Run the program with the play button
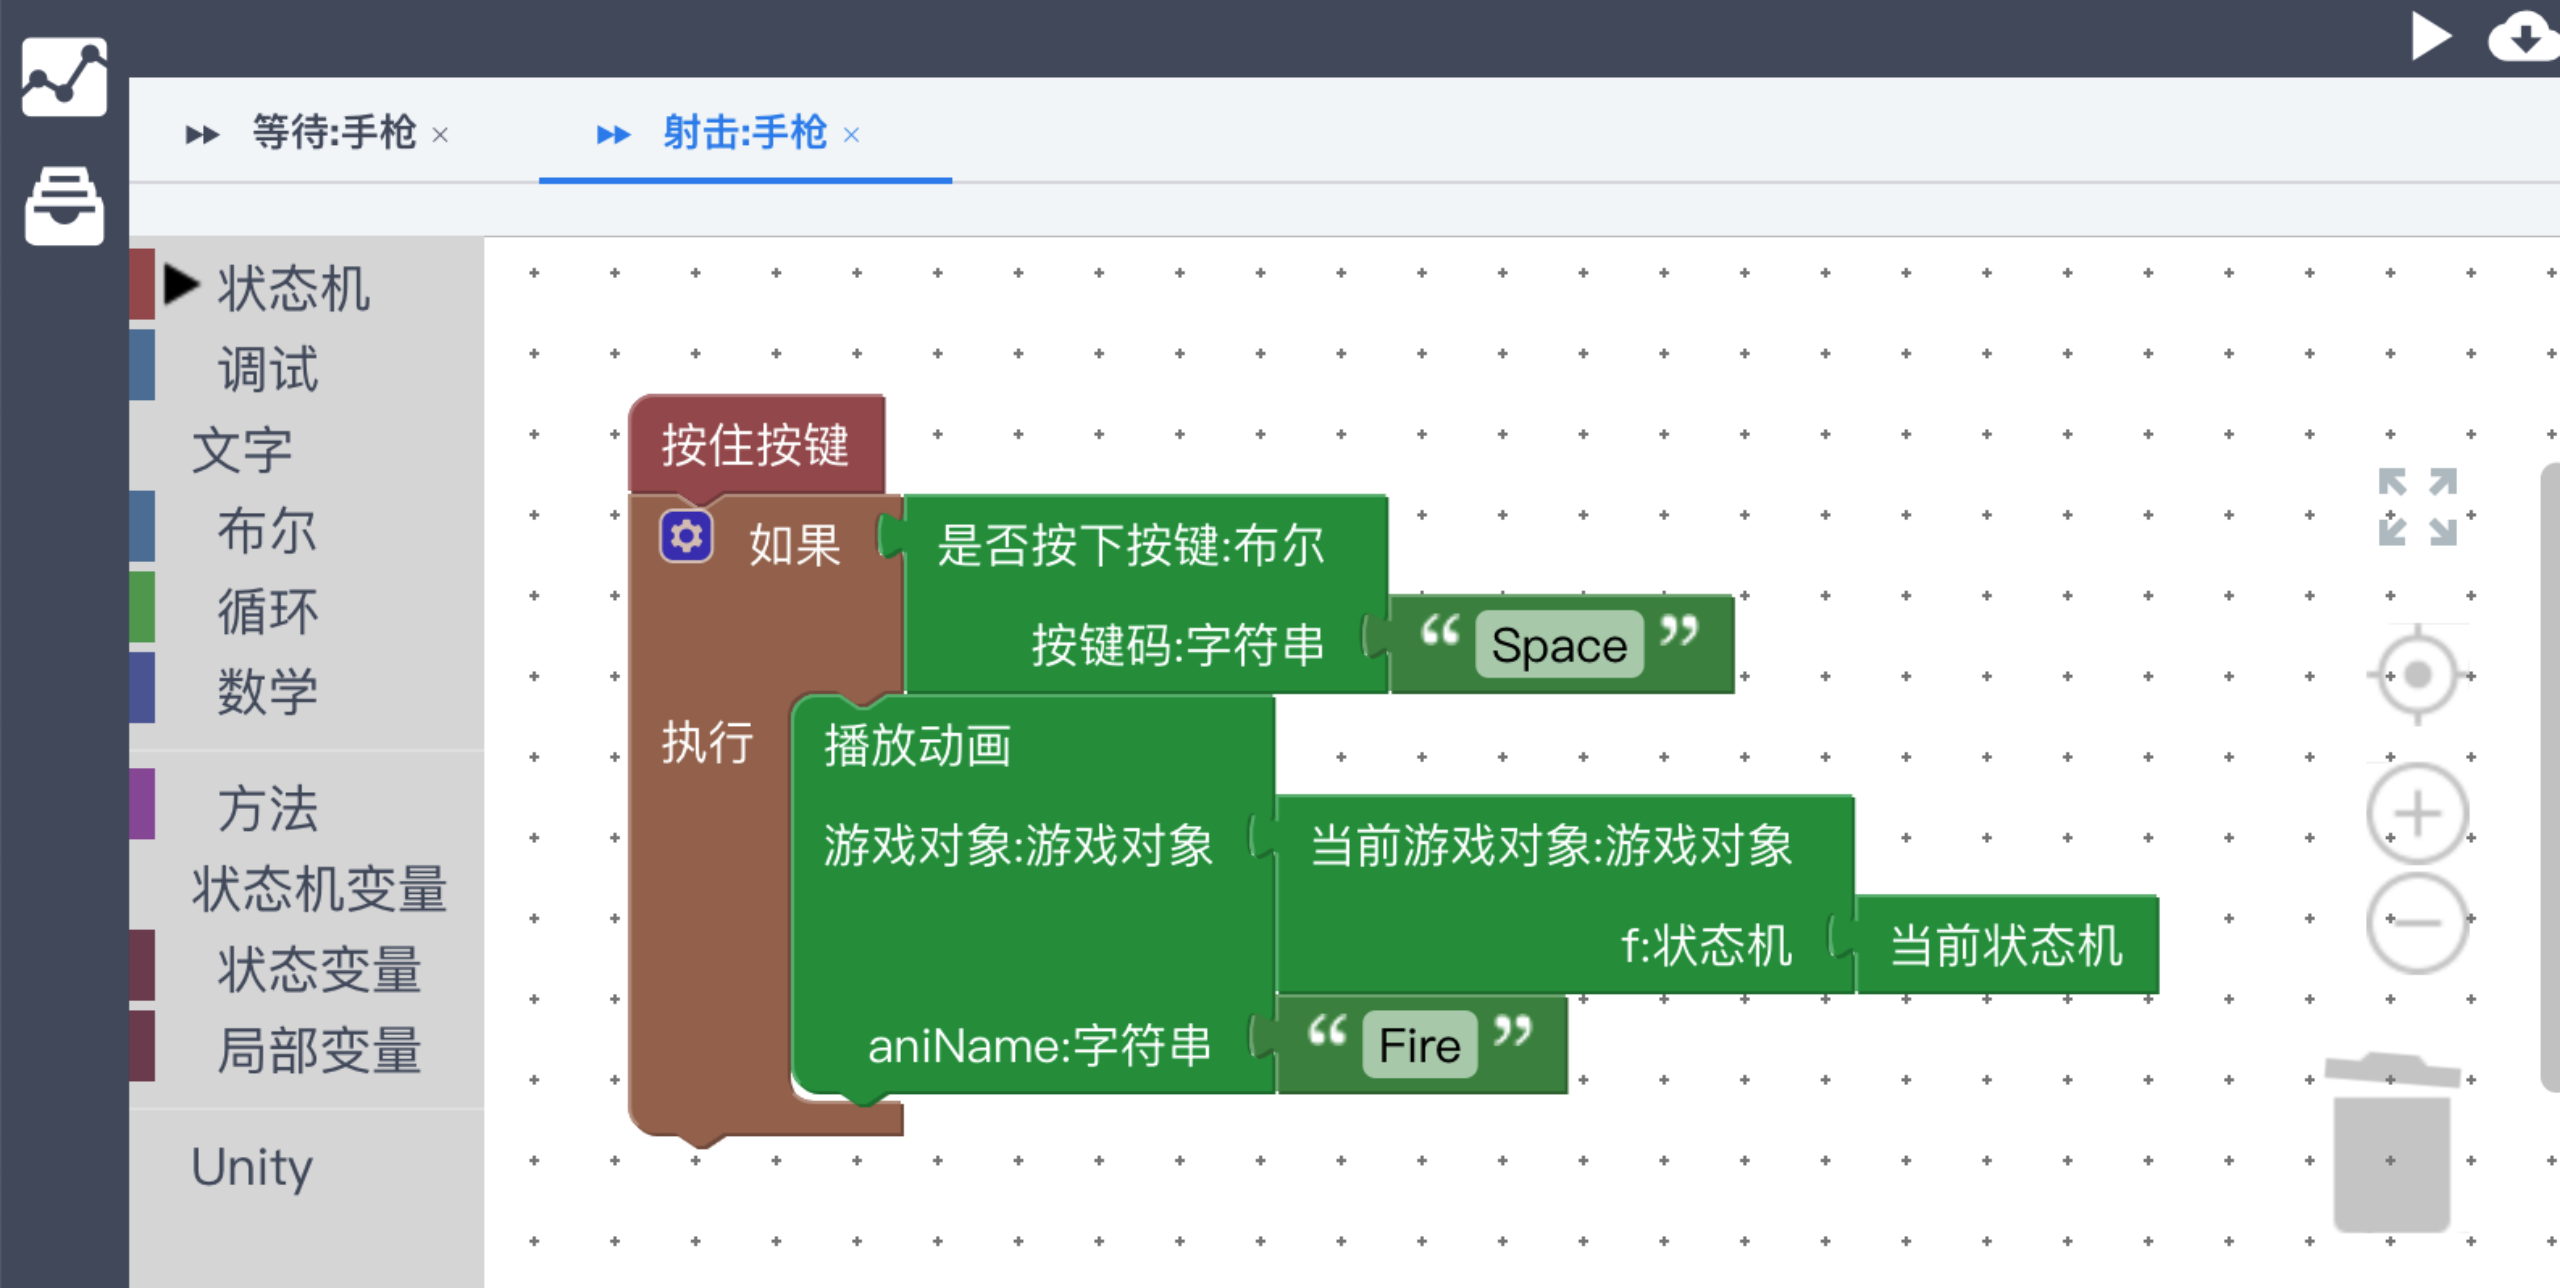The image size is (2560, 1288). point(2431,36)
